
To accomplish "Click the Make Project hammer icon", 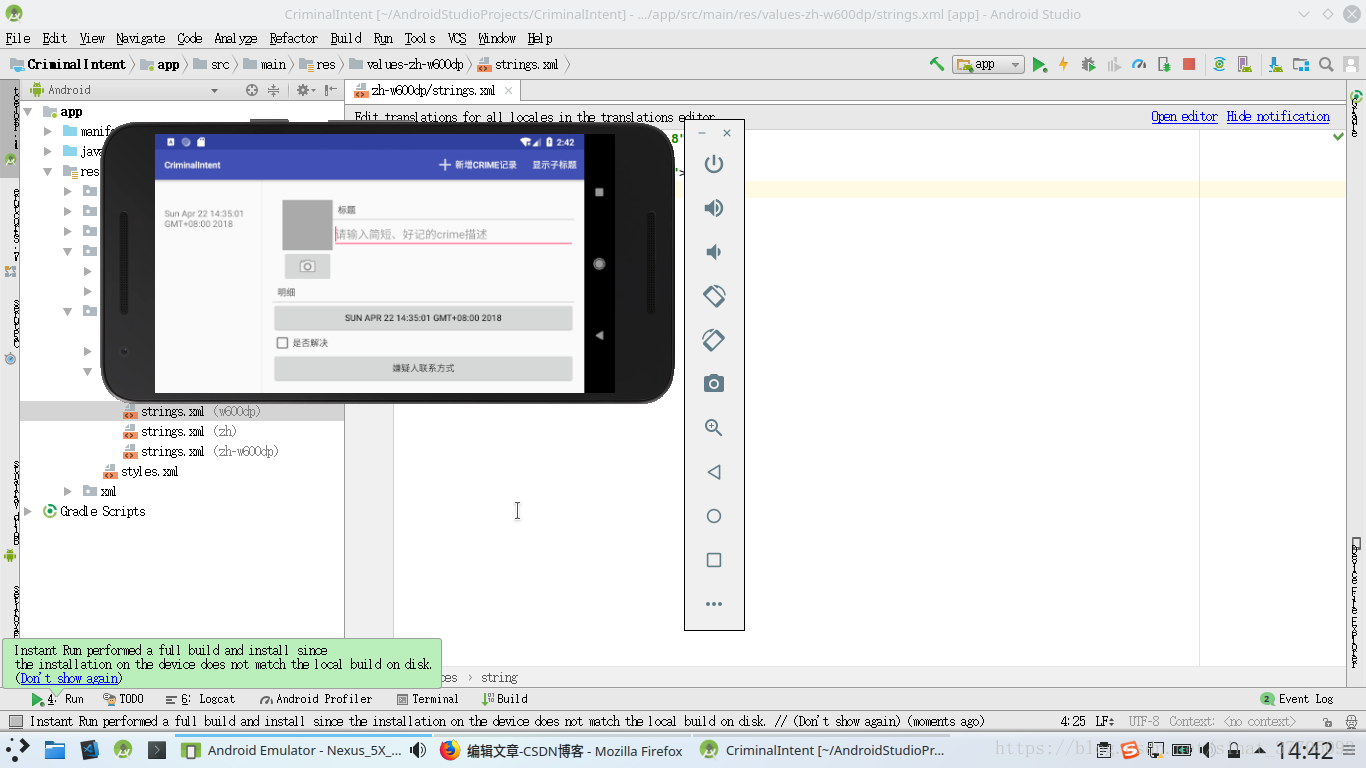I will 936,64.
